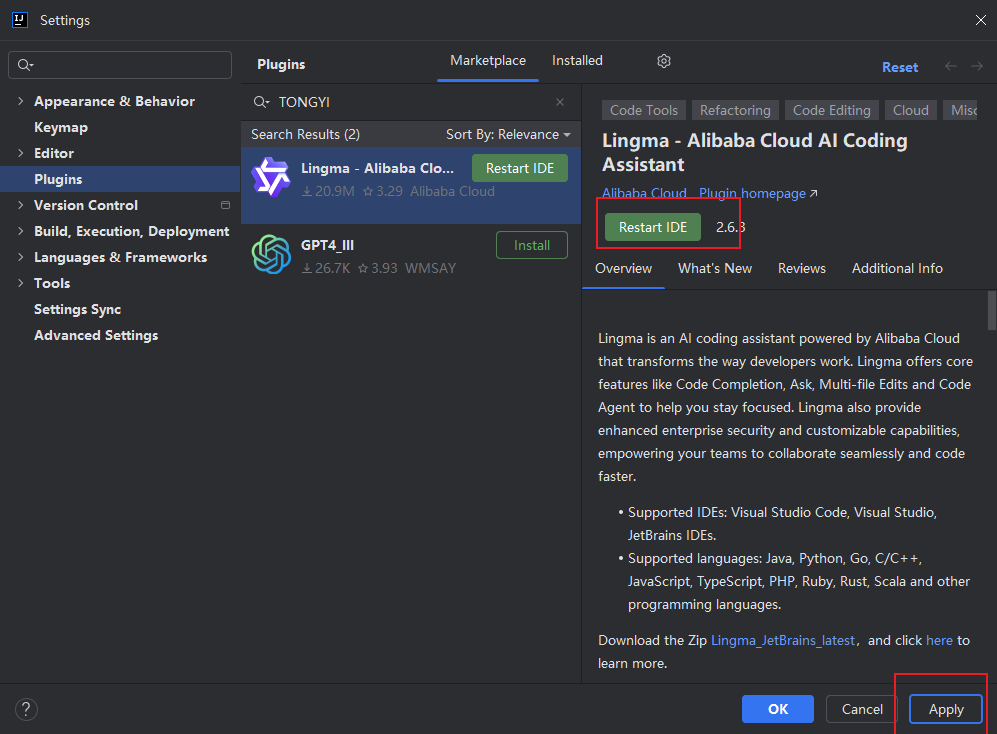997x734 pixels.
Task: Click the Code Tools tag
Action: 643,110
